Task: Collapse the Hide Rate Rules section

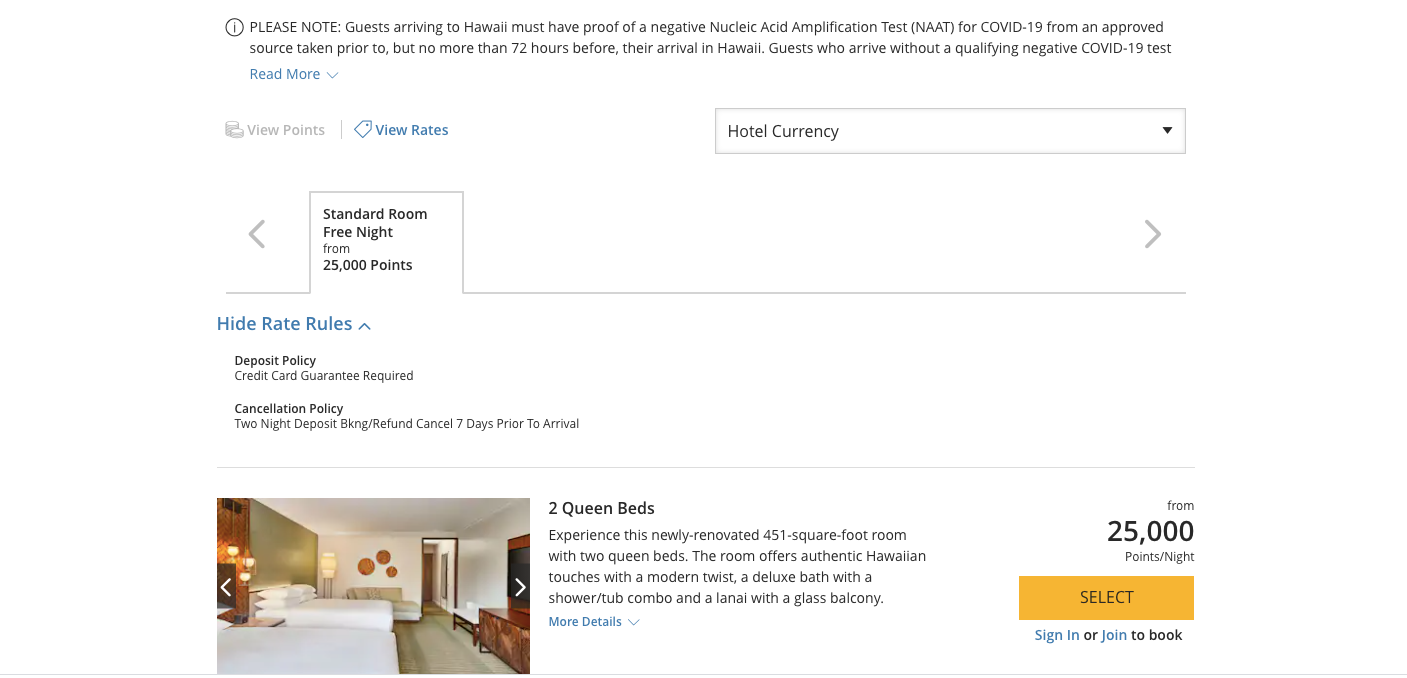Action: coord(294,324)
